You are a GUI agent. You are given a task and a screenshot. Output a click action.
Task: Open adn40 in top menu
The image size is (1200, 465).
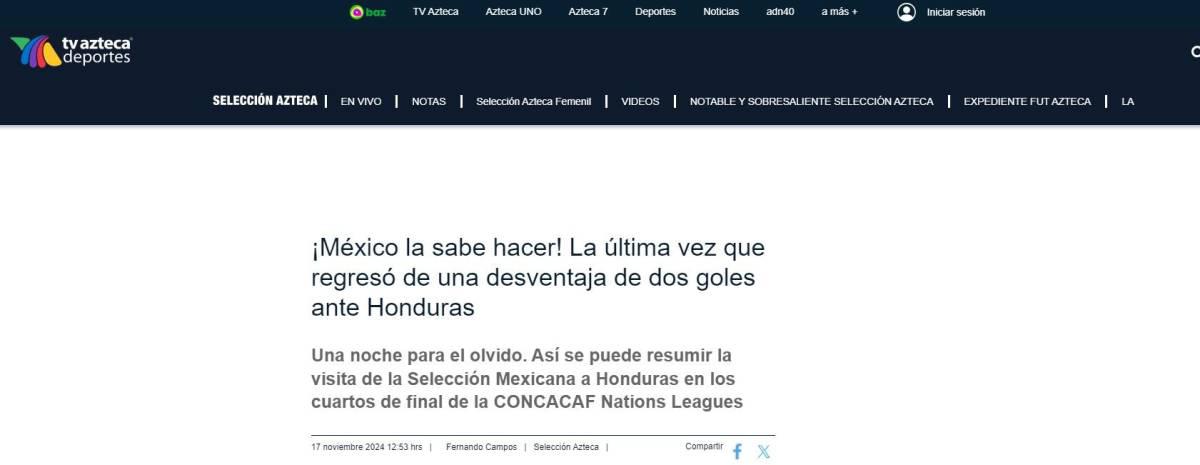[780, 12]
